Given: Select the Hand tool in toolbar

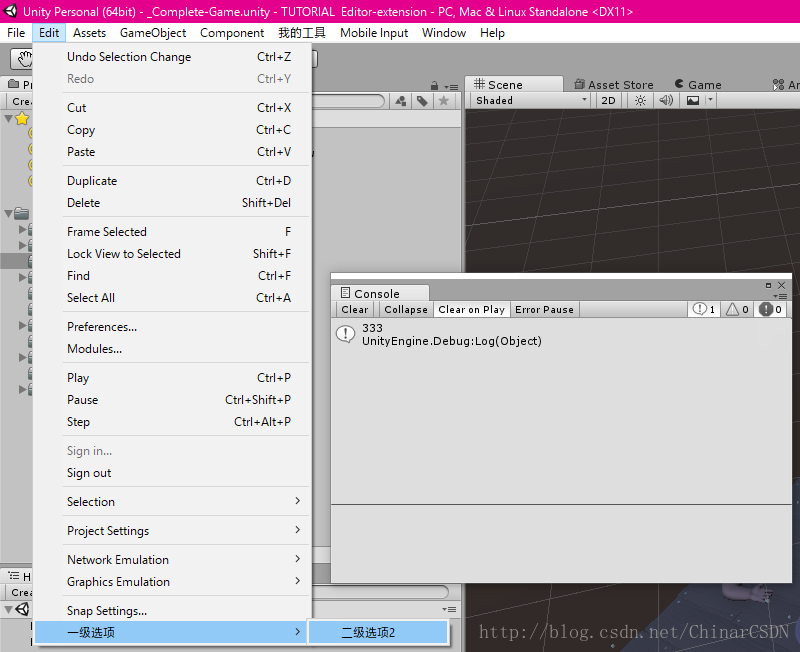Looking at the screenshot, I should (23, 59).
